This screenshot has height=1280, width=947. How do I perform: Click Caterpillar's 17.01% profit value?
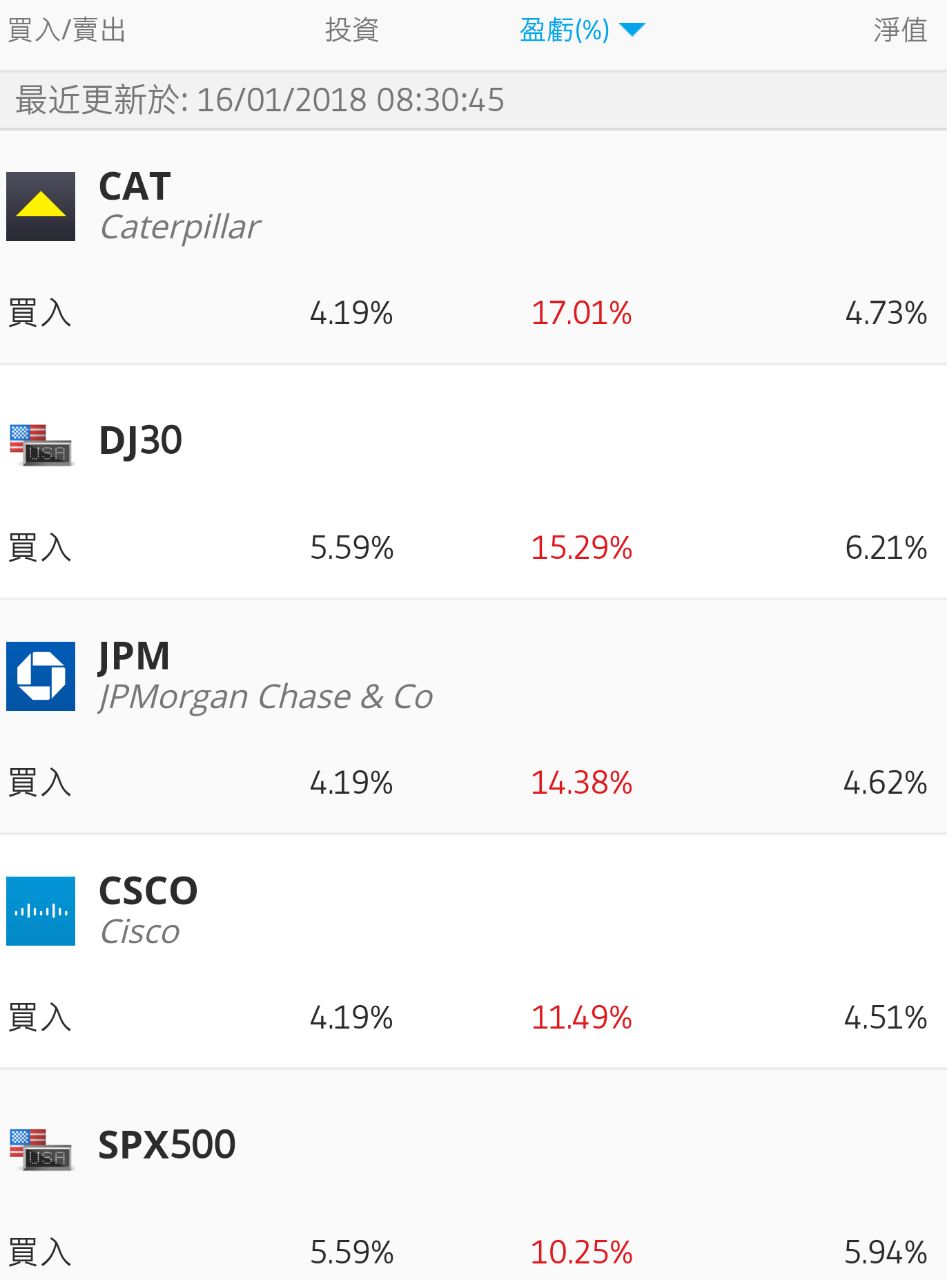pos(581,314)
